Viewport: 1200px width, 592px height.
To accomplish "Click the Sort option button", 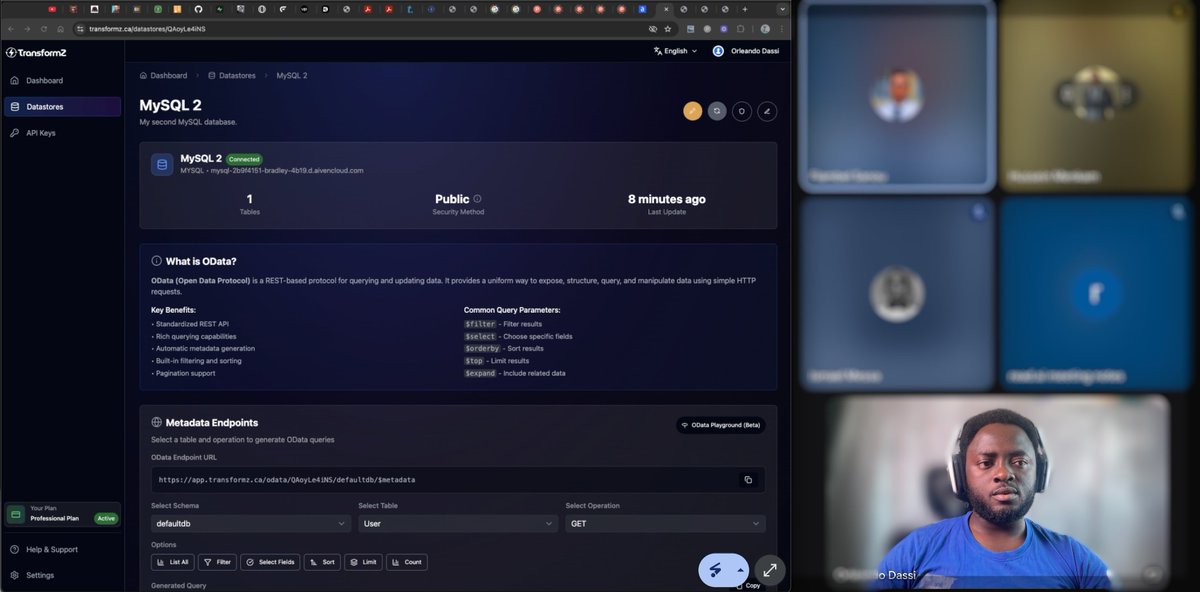I will pyautogui.click(x=322, y=562).
